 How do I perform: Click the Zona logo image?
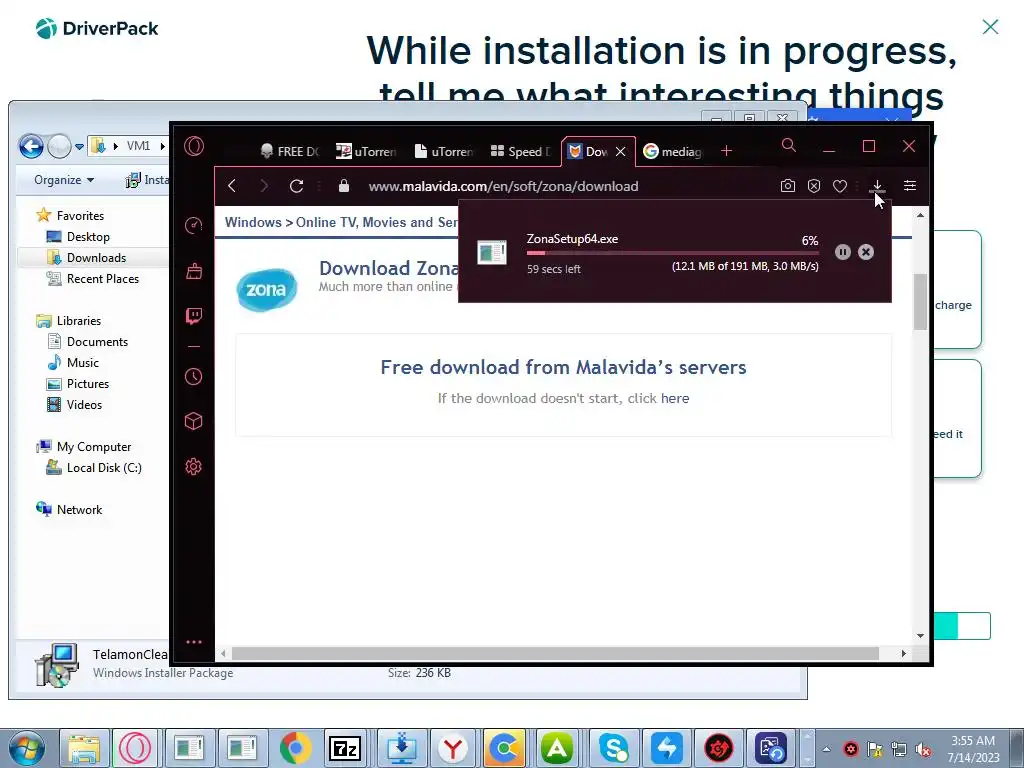[x=266, y=289]
